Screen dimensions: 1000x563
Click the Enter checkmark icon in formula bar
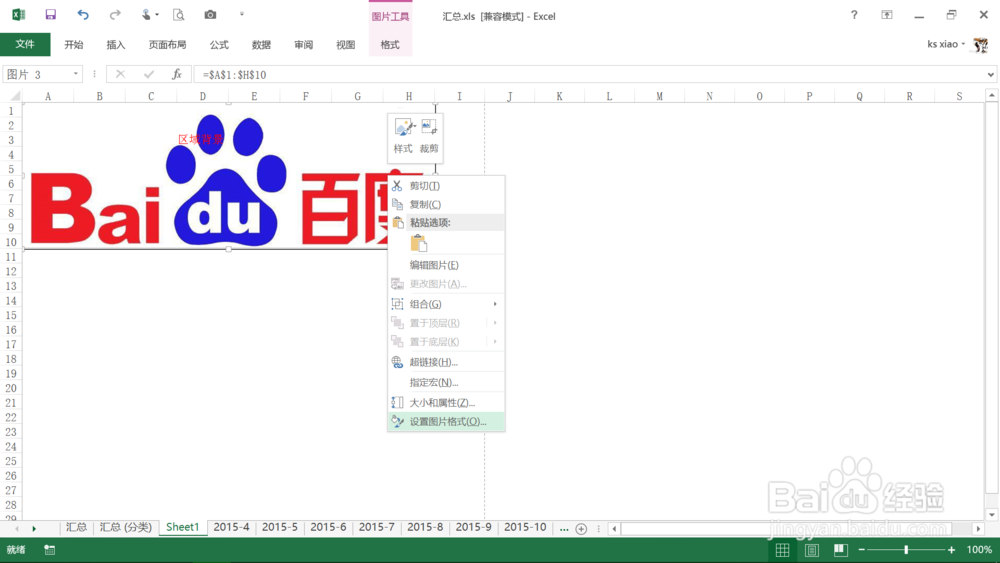click(149, 75)
